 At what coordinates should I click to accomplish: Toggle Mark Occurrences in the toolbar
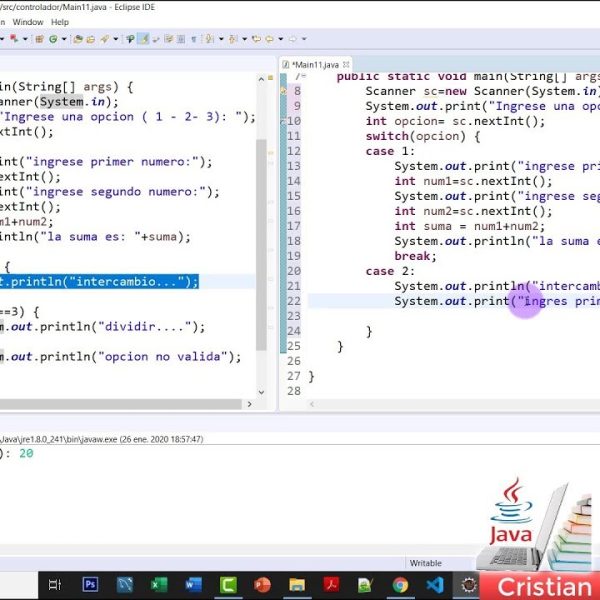144,39
